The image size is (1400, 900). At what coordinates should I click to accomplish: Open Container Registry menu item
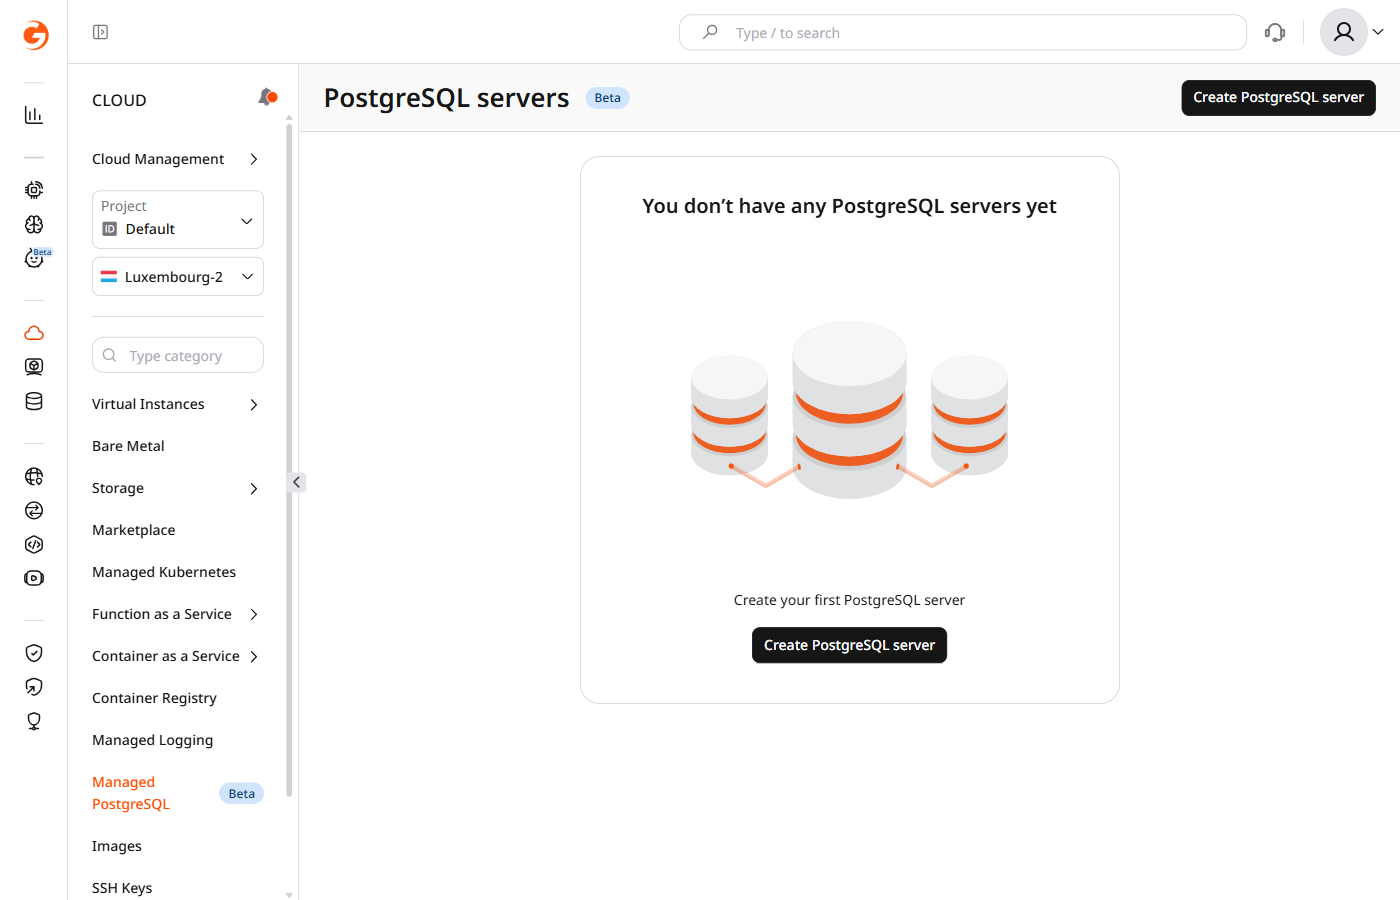[154, 698]
